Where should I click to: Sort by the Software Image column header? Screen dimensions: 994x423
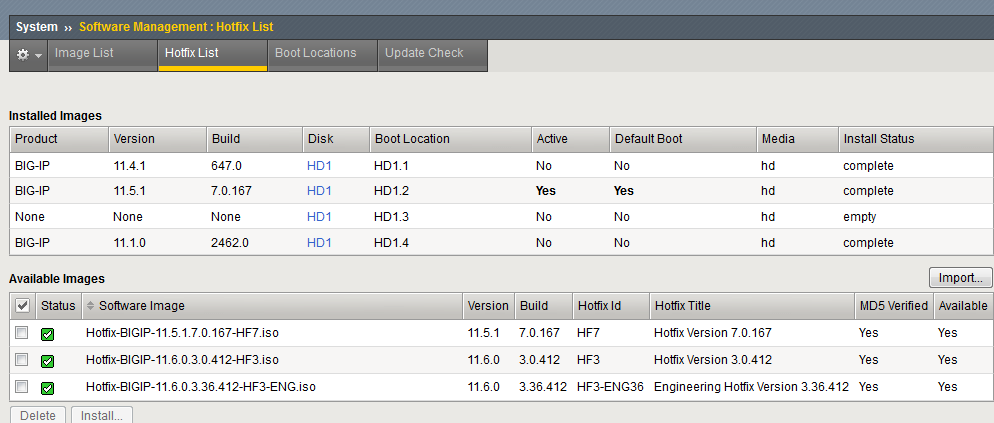pyautogui.click(x=273, y=306)
